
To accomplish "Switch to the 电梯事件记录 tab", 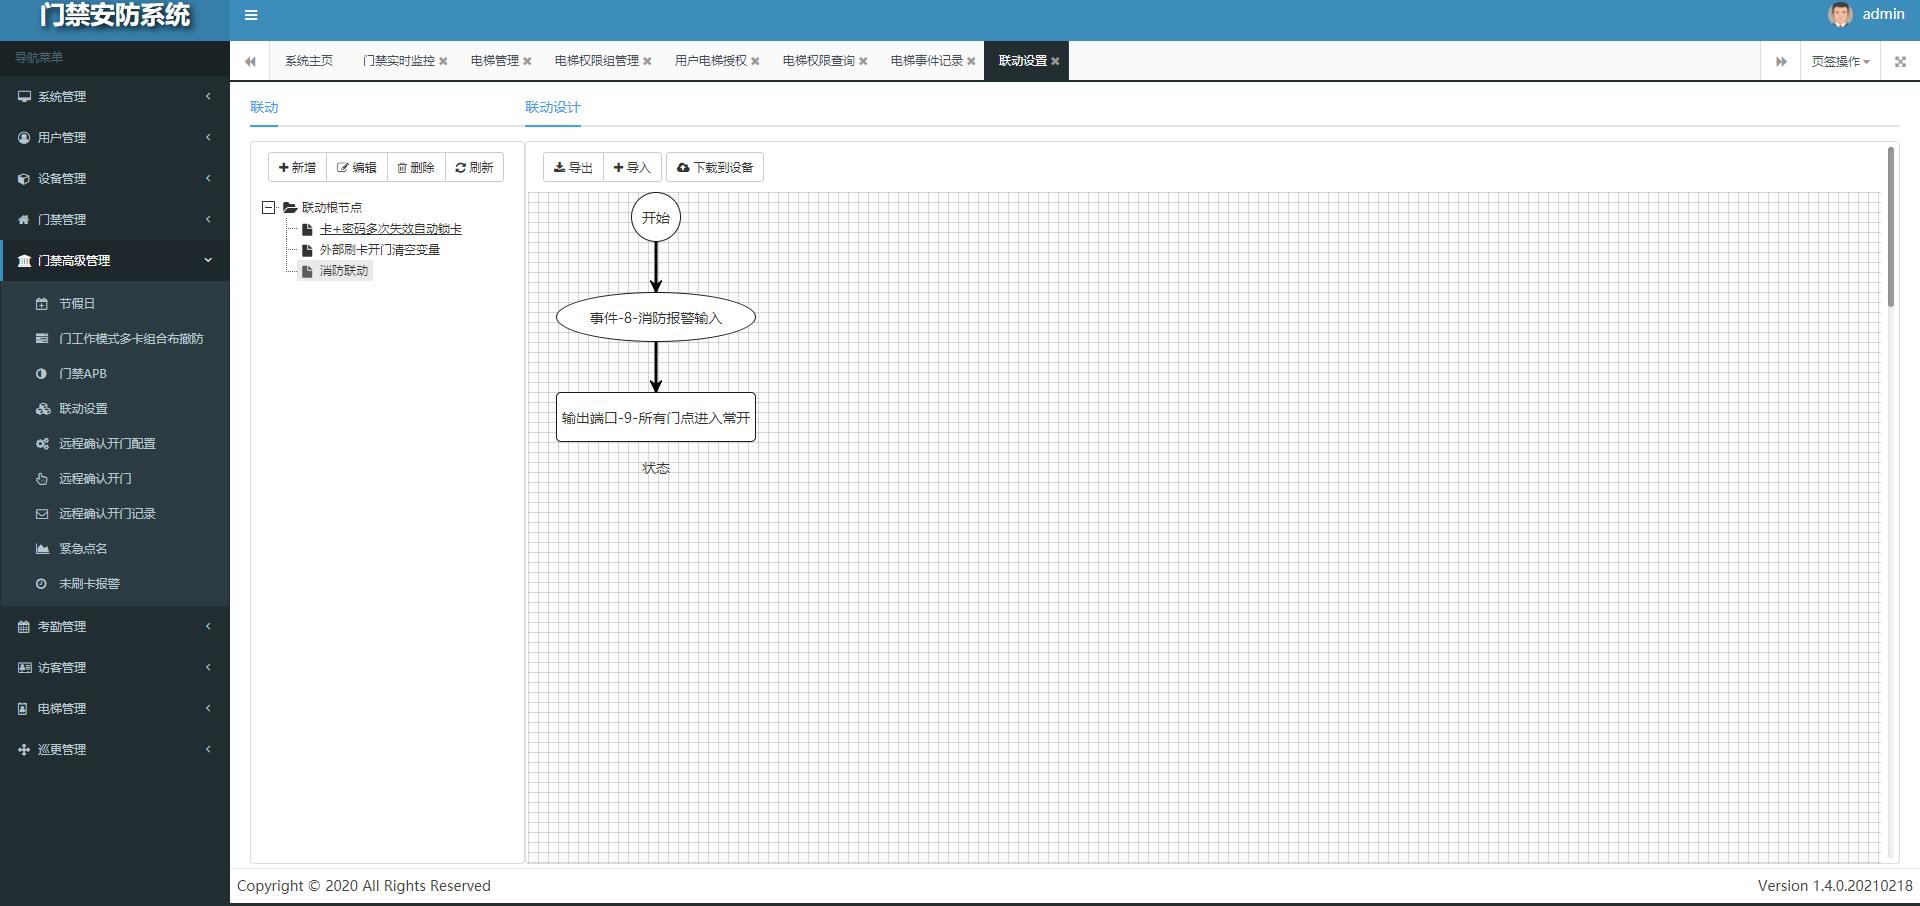I will tap(926, 61).
